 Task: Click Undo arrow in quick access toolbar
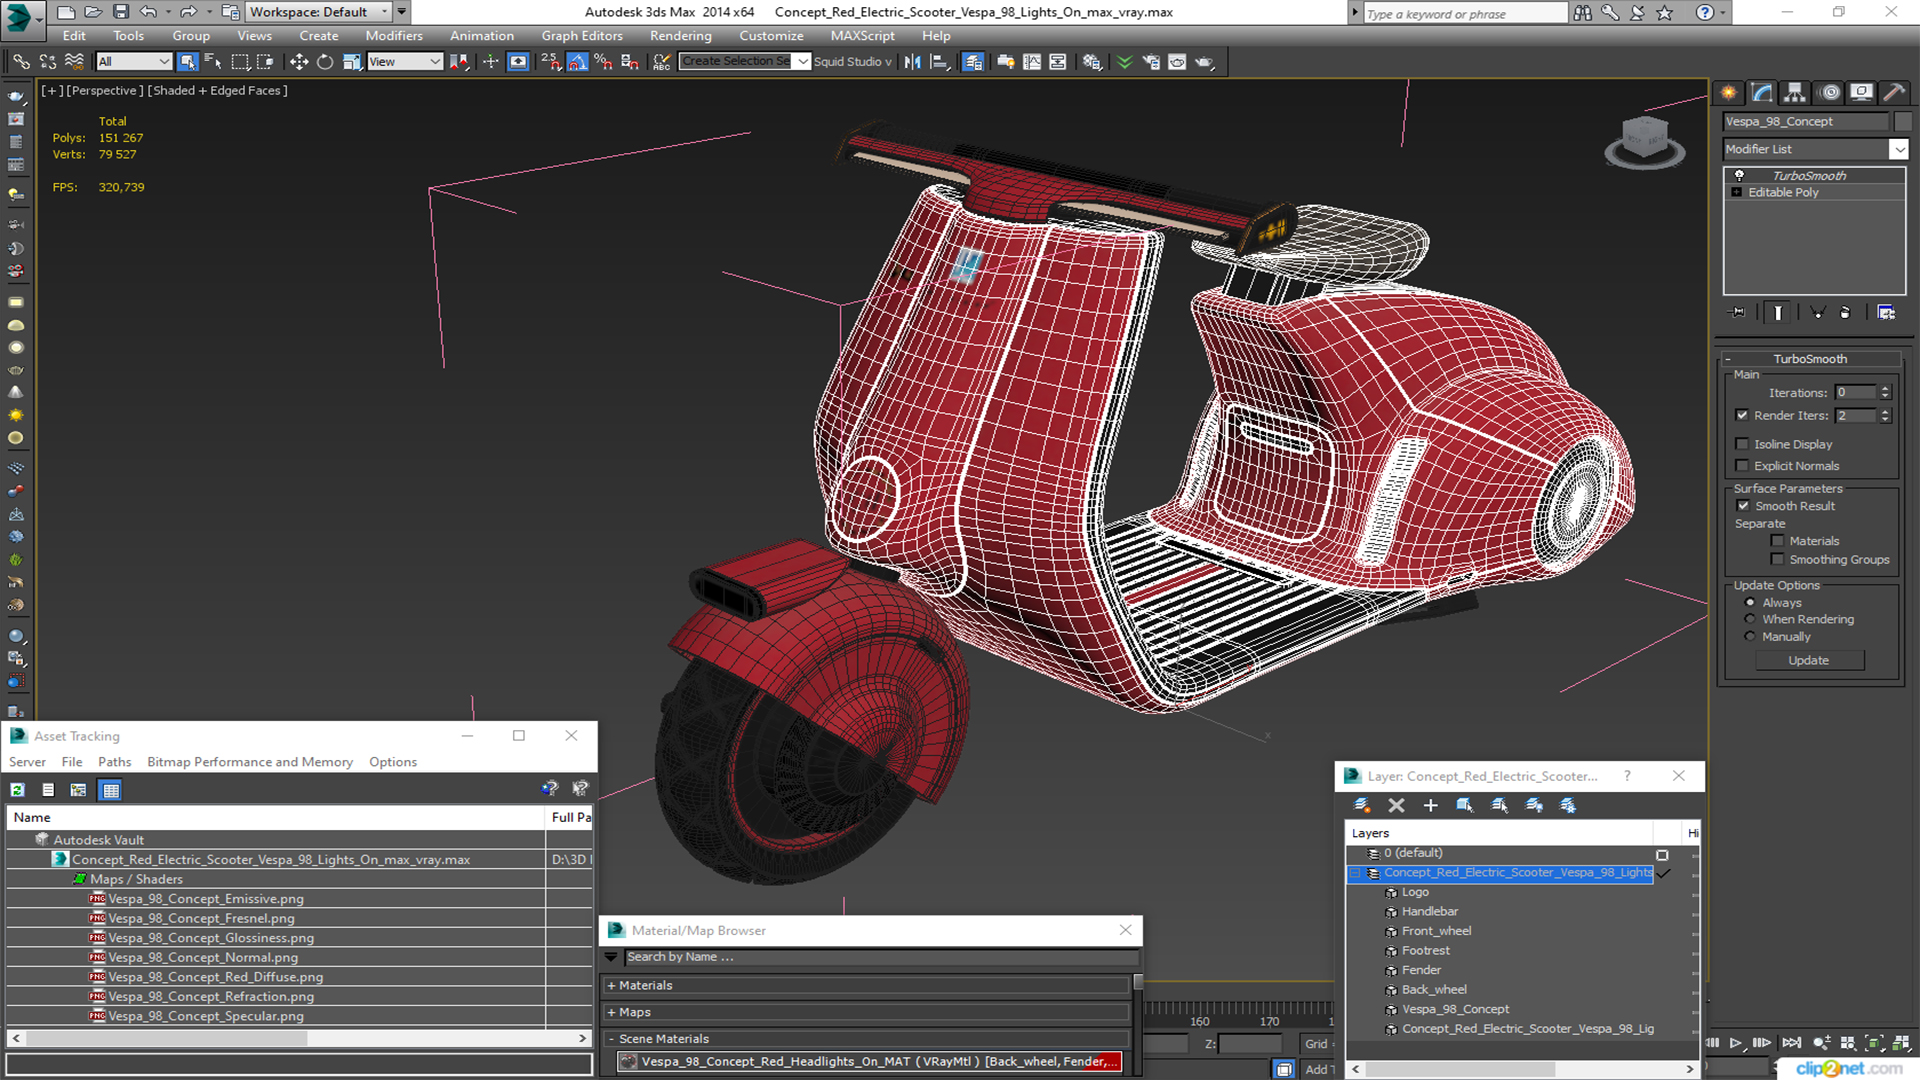[x=148, y=12]
